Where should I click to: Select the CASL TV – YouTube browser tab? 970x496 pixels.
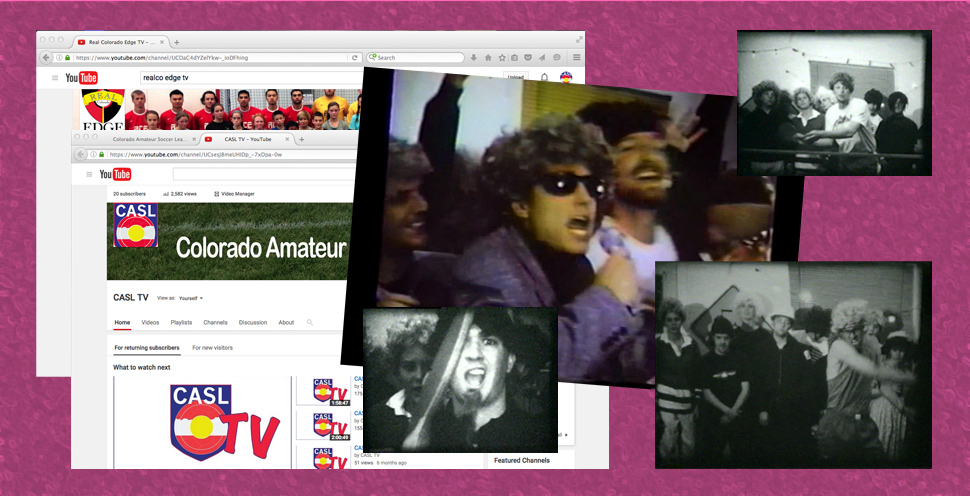(246, 139)
